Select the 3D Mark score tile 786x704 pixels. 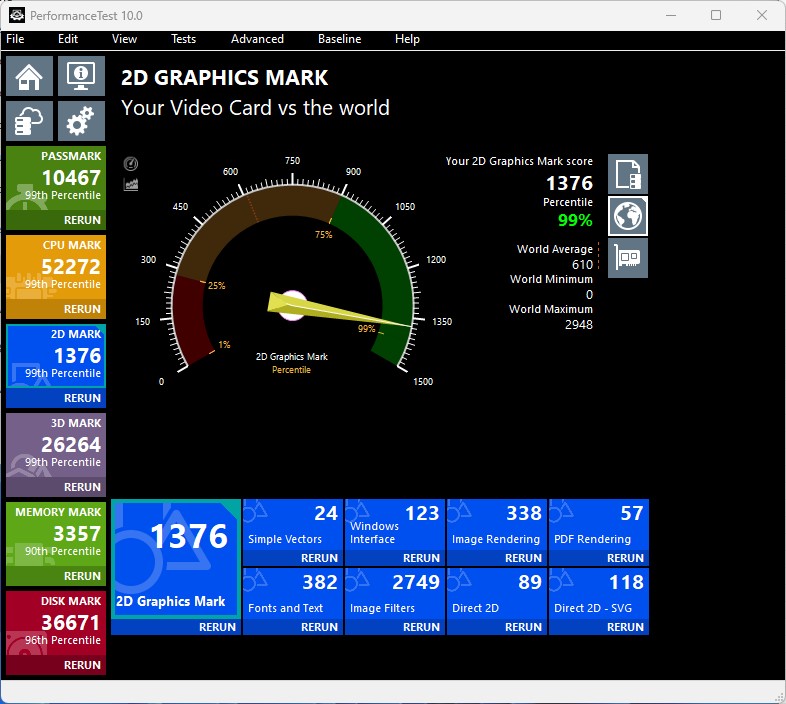pyautogui.click(x=56, y=445)
